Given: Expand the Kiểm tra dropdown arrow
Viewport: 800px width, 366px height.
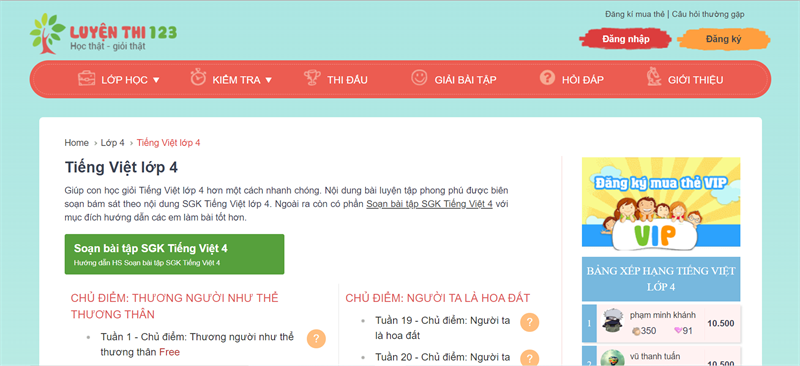Looking at the screenshot, I should point(268,80).
